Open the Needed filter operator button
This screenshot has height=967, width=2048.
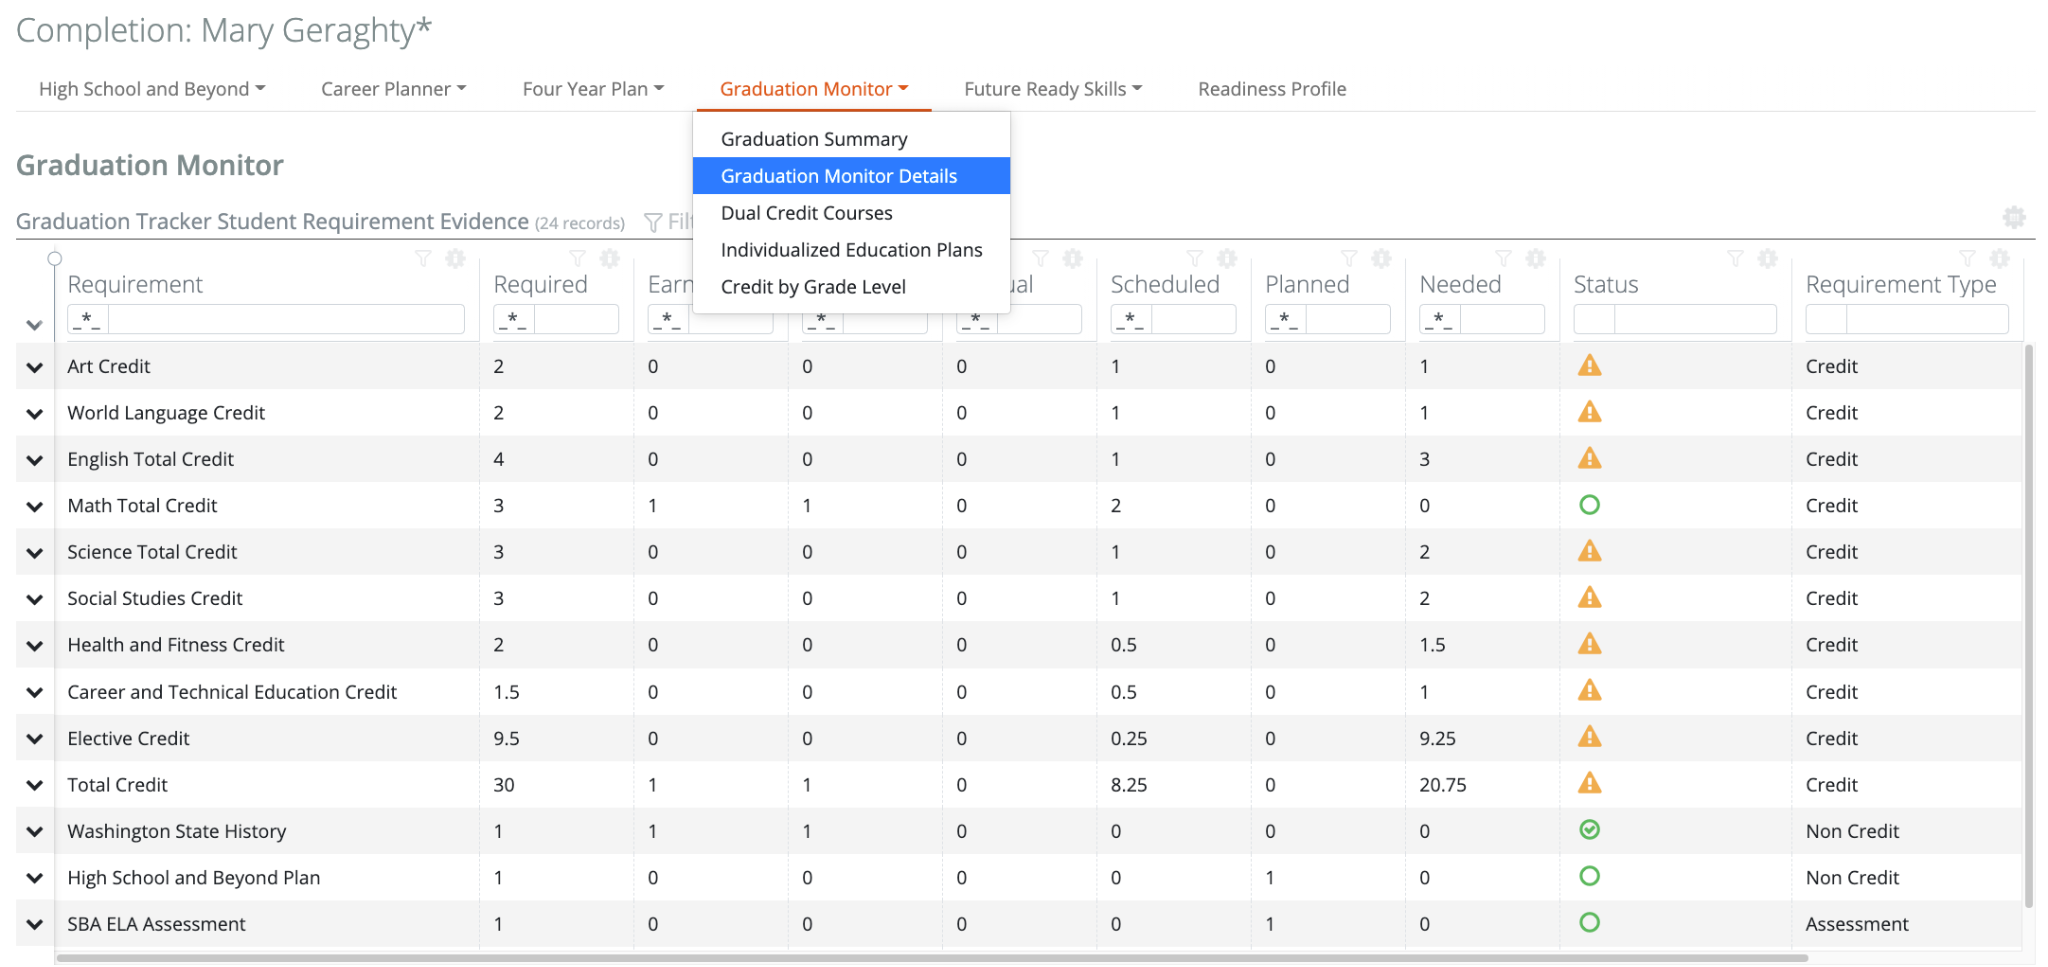pyautogui.click(x=1440, y=319)
